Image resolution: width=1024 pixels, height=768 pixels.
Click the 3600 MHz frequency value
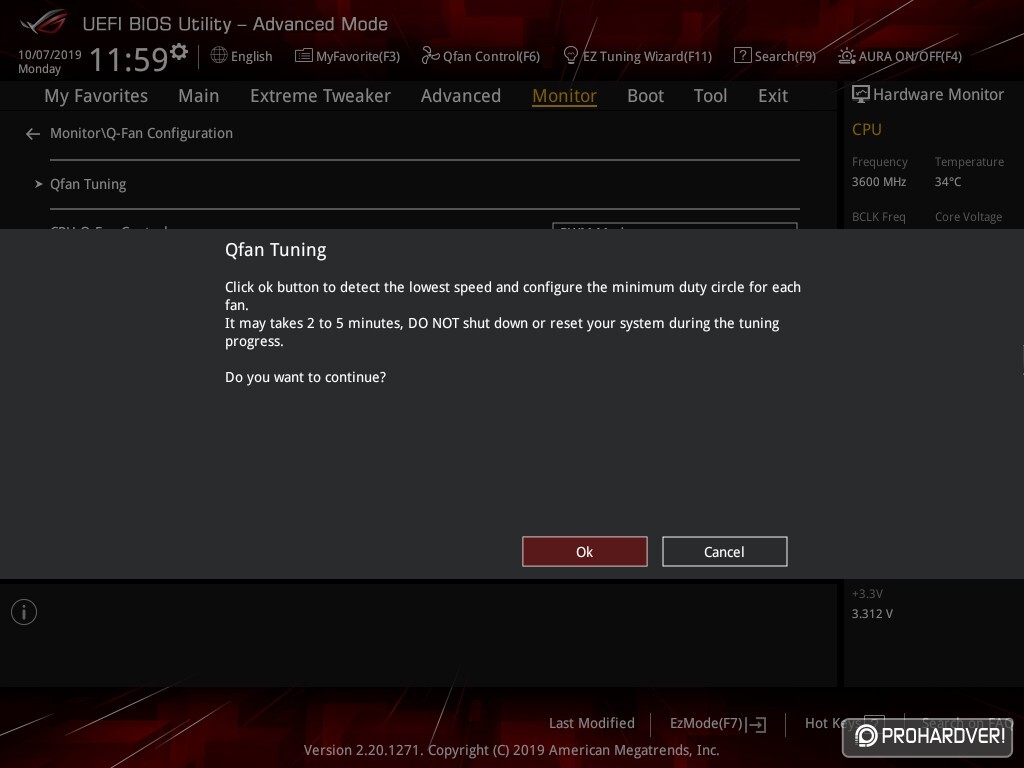[x=878, y=182]
